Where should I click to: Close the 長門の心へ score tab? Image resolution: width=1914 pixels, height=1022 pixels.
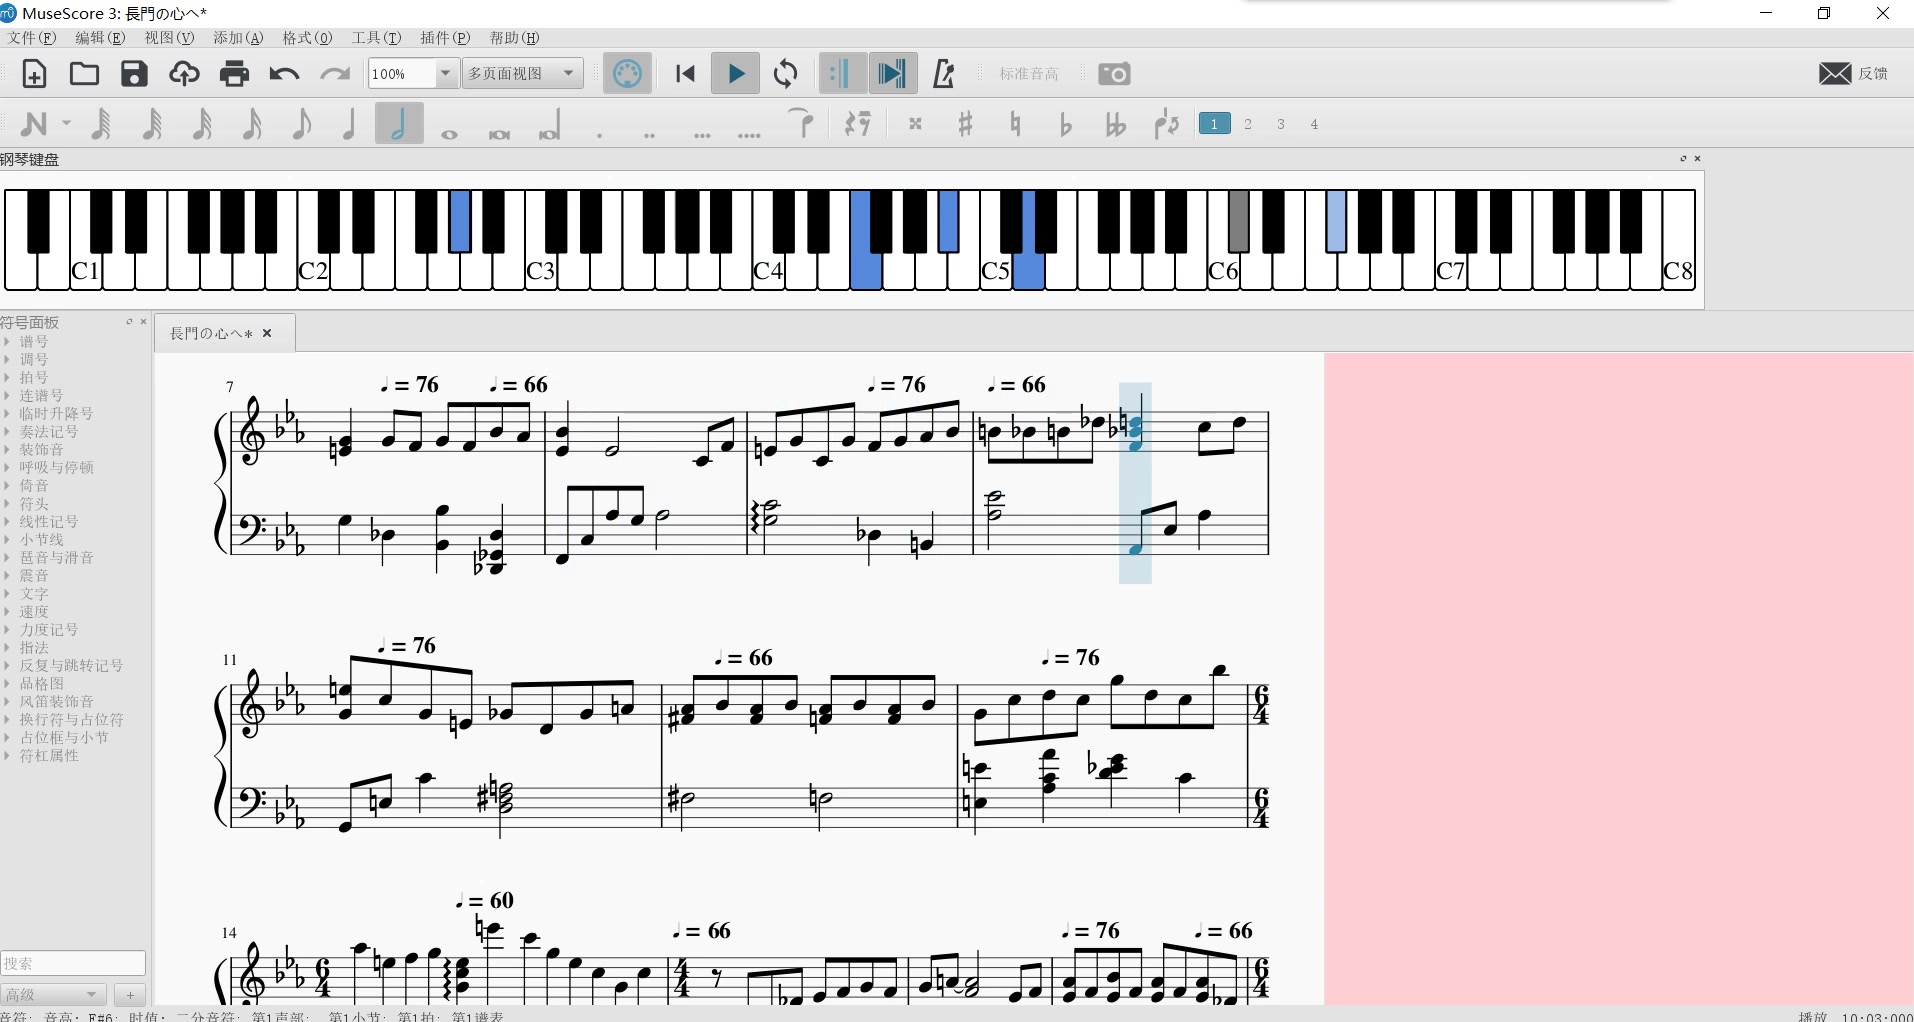coord(267,334)
